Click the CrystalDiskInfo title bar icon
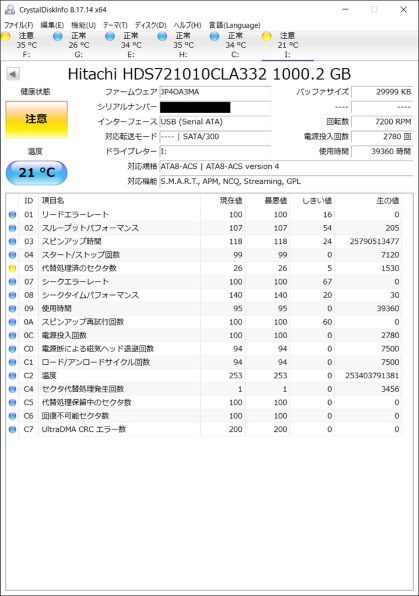Image resolution: width=419 pixels, height=596 pixels. tap(10, 10)
